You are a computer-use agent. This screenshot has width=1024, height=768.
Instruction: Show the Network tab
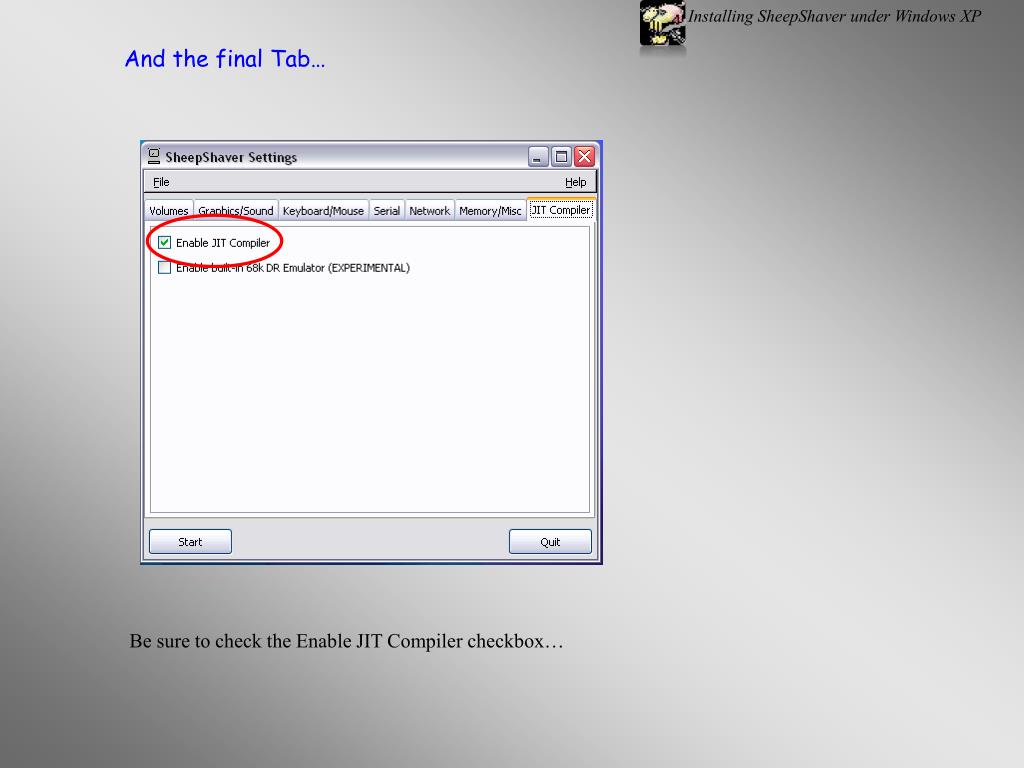tap(430, 210)
